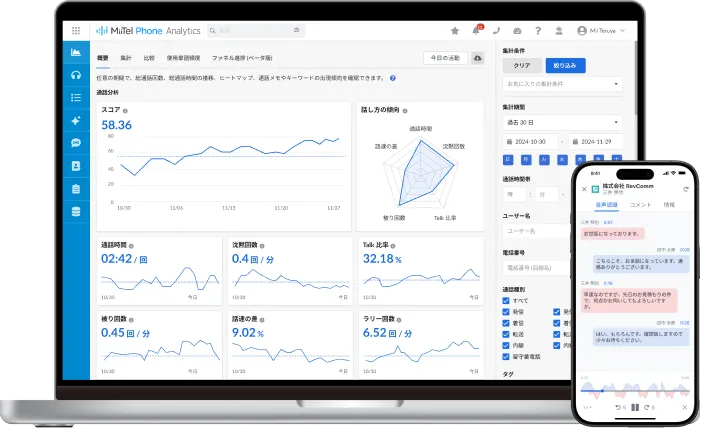This screenshot has width=701, height=428.
Task: Select the sparkle AI icon in sidebar
Action: tap(76, 120)
